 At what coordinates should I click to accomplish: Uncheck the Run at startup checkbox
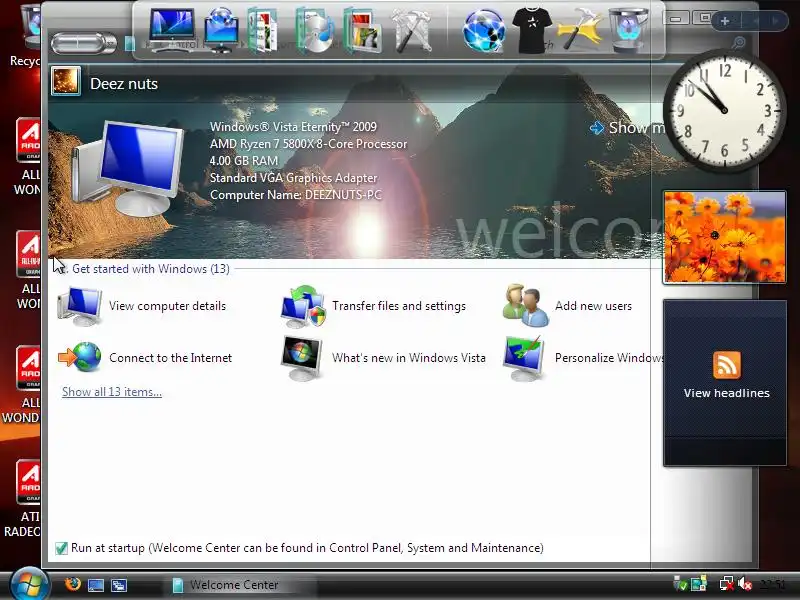[61, 548]
